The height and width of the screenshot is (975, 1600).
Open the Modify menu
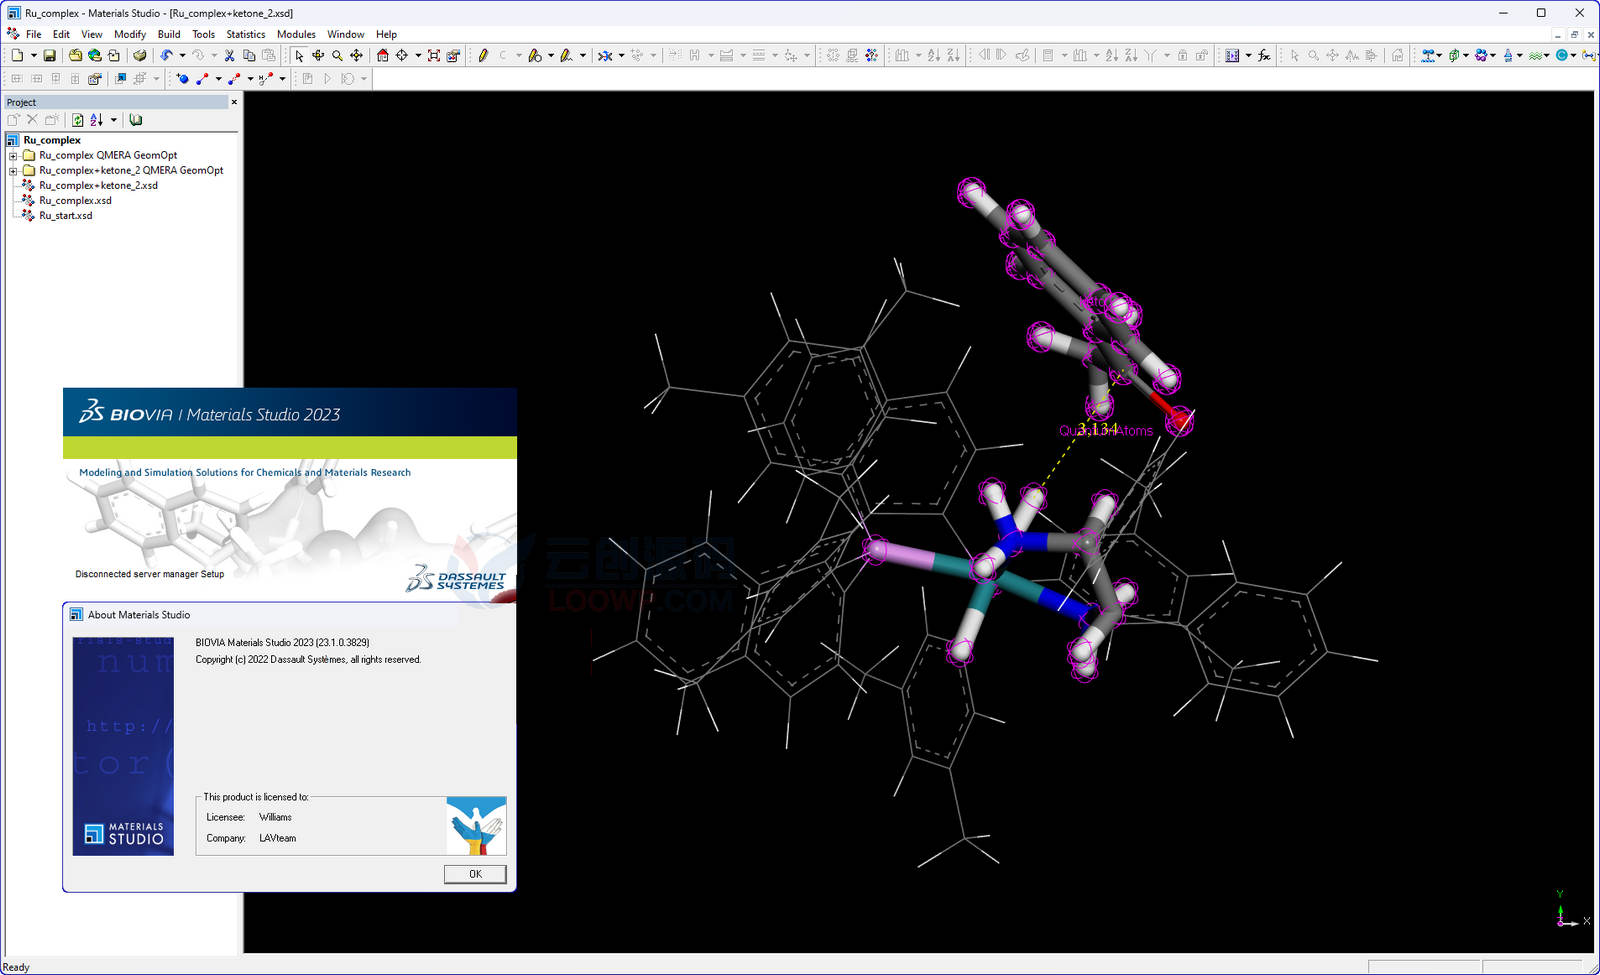click(130, 34)
